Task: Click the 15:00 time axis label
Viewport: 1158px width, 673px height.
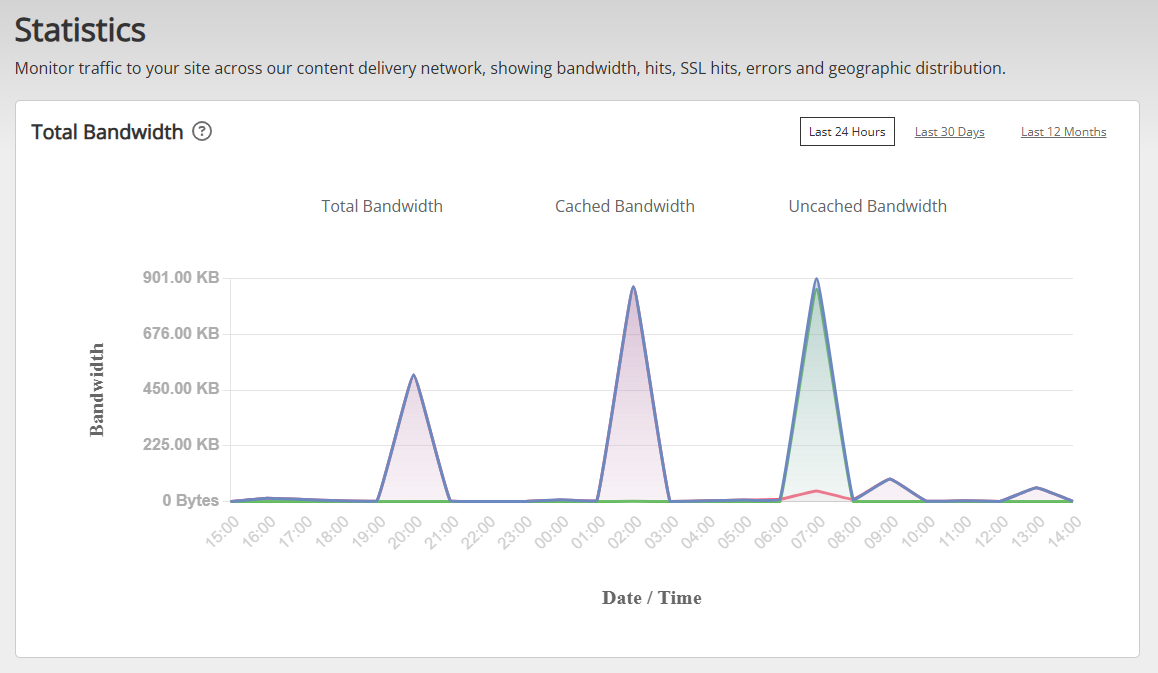Action: point(222,532)
